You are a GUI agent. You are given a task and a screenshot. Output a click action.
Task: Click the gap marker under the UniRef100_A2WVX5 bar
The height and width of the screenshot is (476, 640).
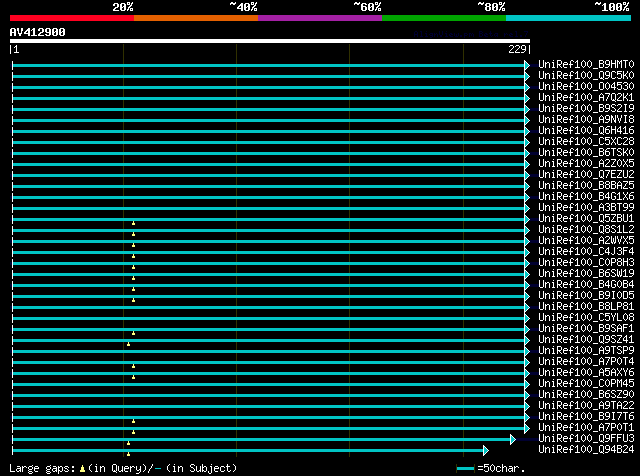133,245
